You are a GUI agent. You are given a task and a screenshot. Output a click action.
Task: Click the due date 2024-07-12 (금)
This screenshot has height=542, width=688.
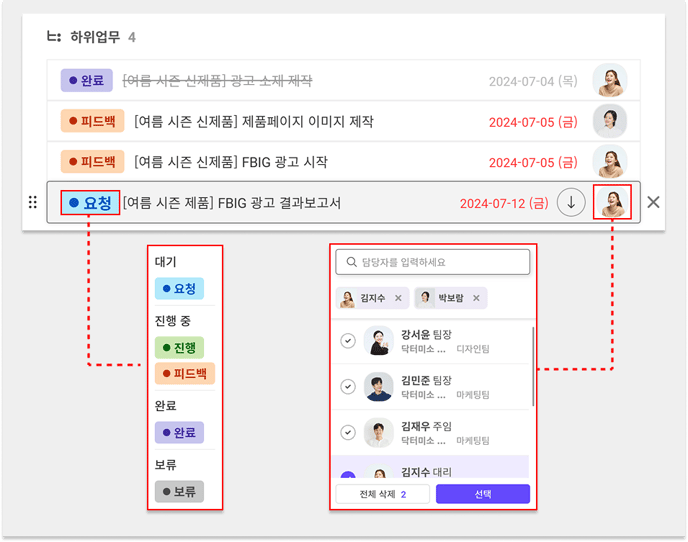click(x=504, y=203)
